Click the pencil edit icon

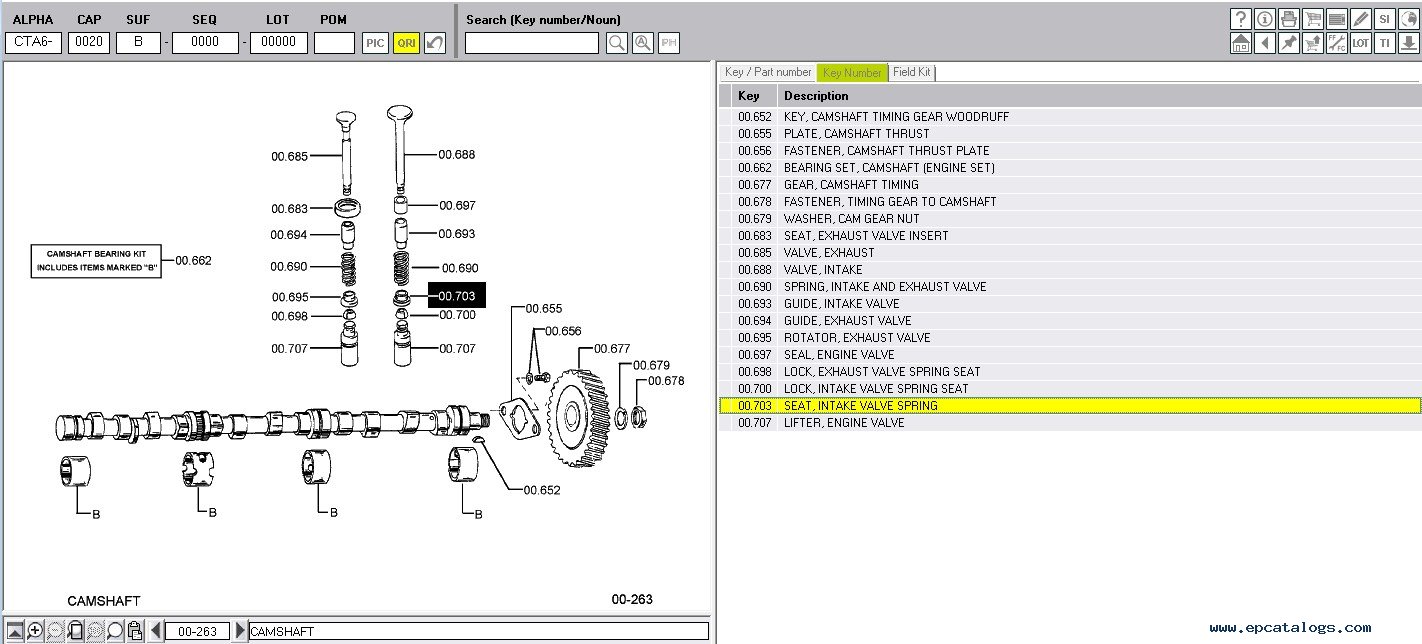(1360, 19)
